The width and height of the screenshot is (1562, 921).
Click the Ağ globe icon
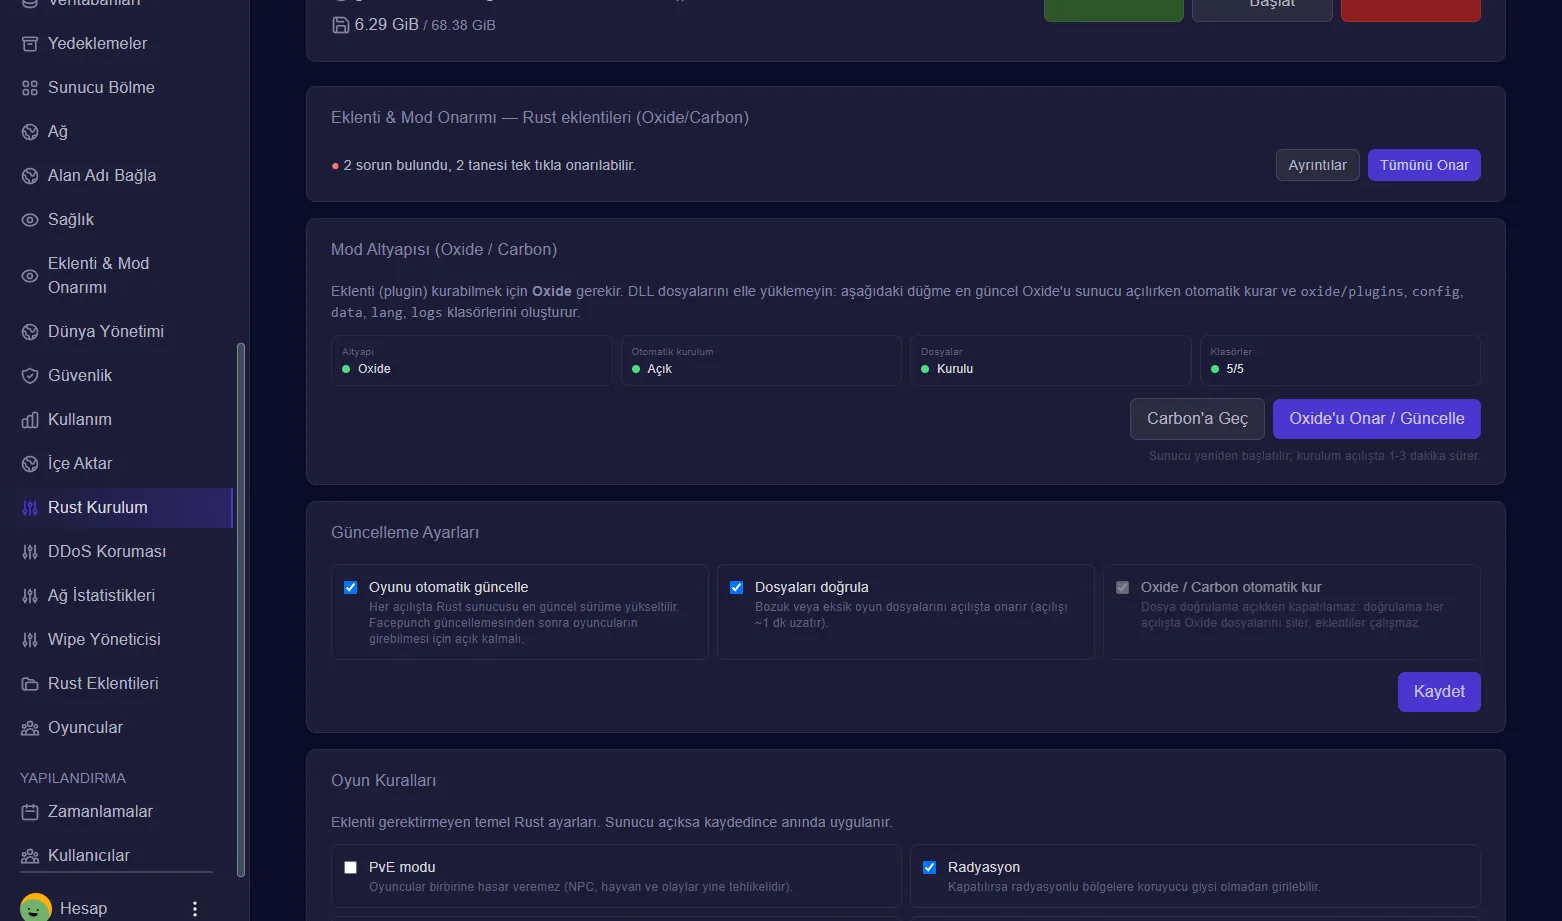pyautogui.click(x=30, y=132)
